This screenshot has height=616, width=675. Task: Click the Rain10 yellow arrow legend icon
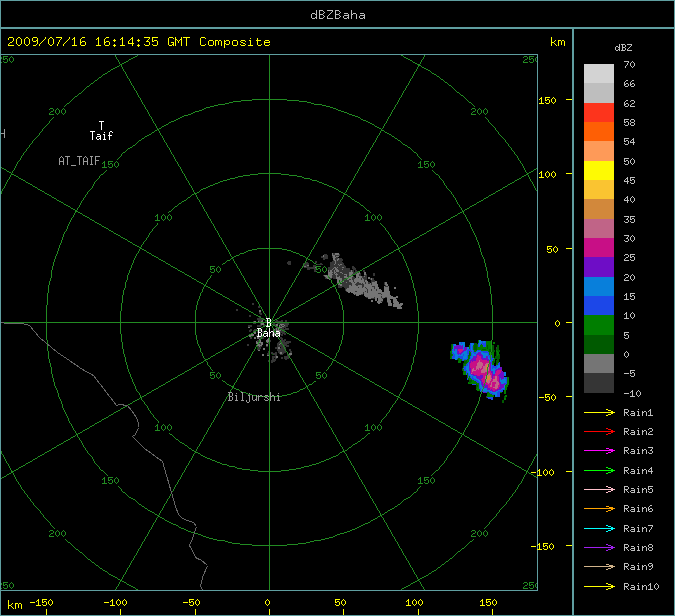coord(599,586)
